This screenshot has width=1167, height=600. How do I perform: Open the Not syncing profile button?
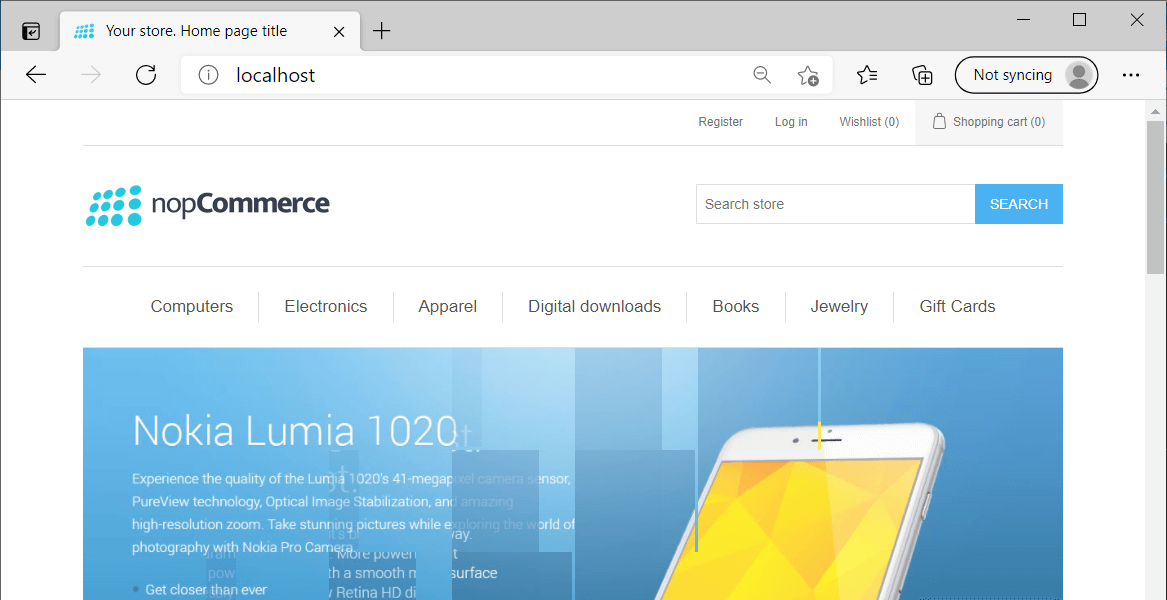tap(1026, 74)
